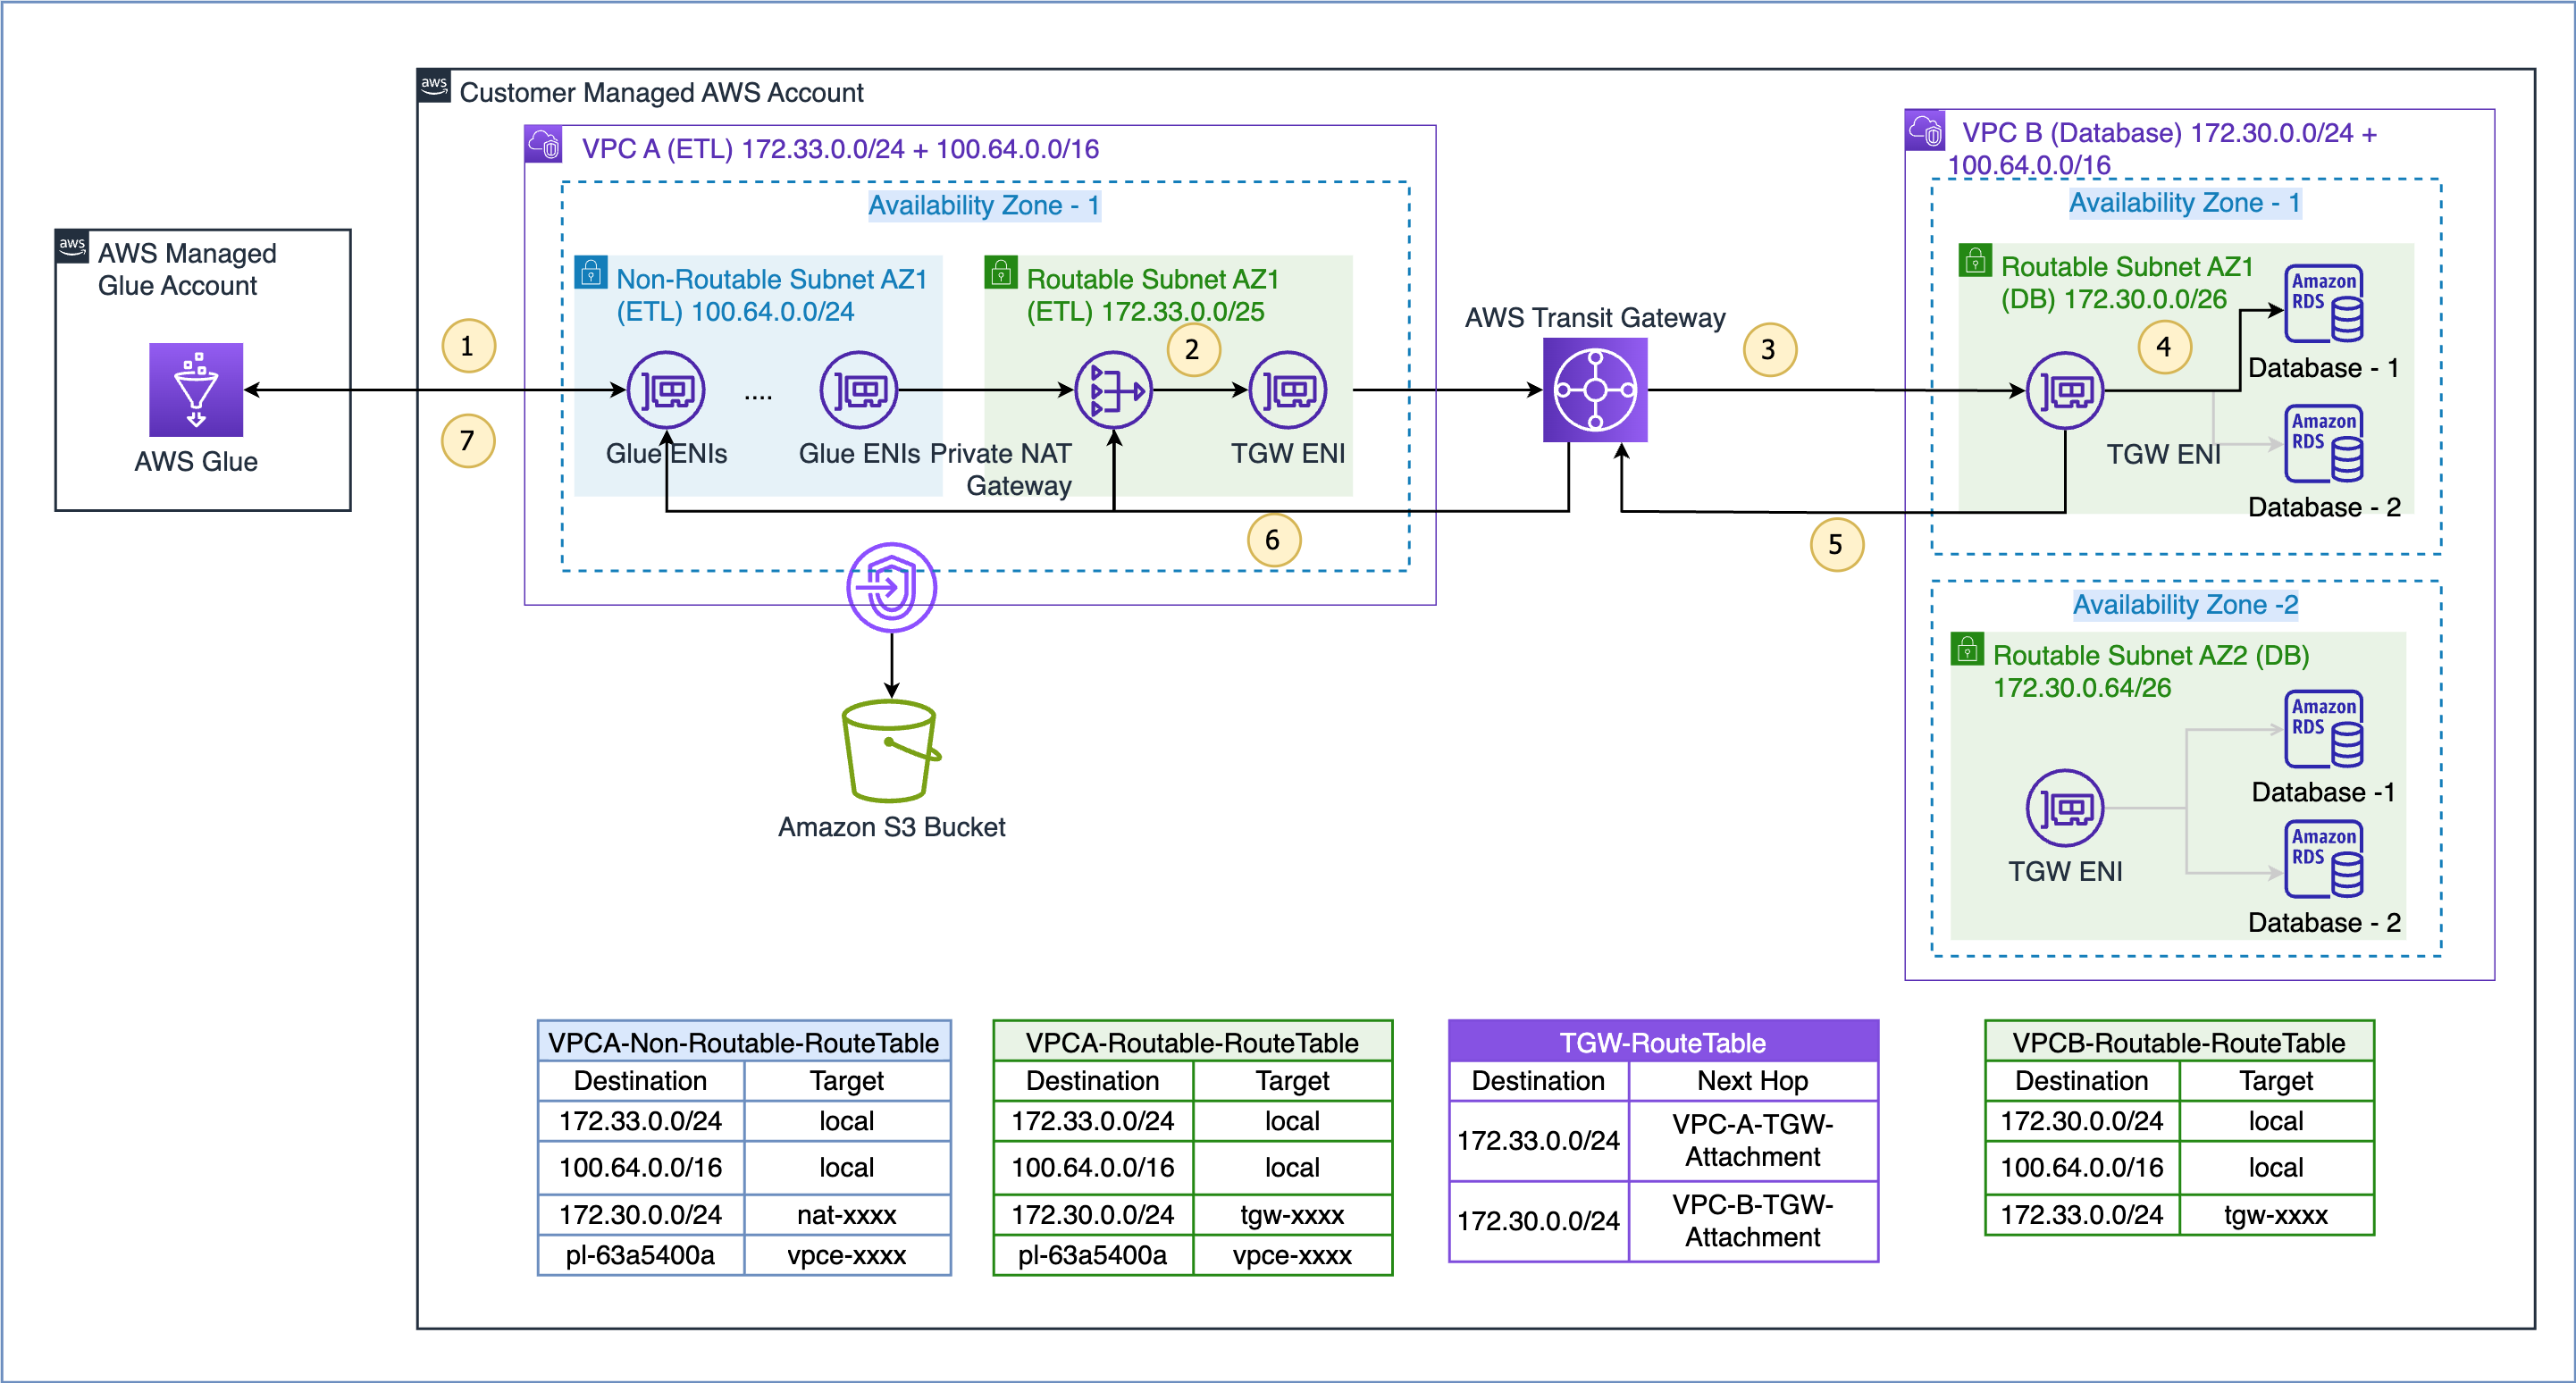Click the S3 VPC endpoint shield icon
Viewport: 2576px width, 1383px height.
tap(890, 587)
